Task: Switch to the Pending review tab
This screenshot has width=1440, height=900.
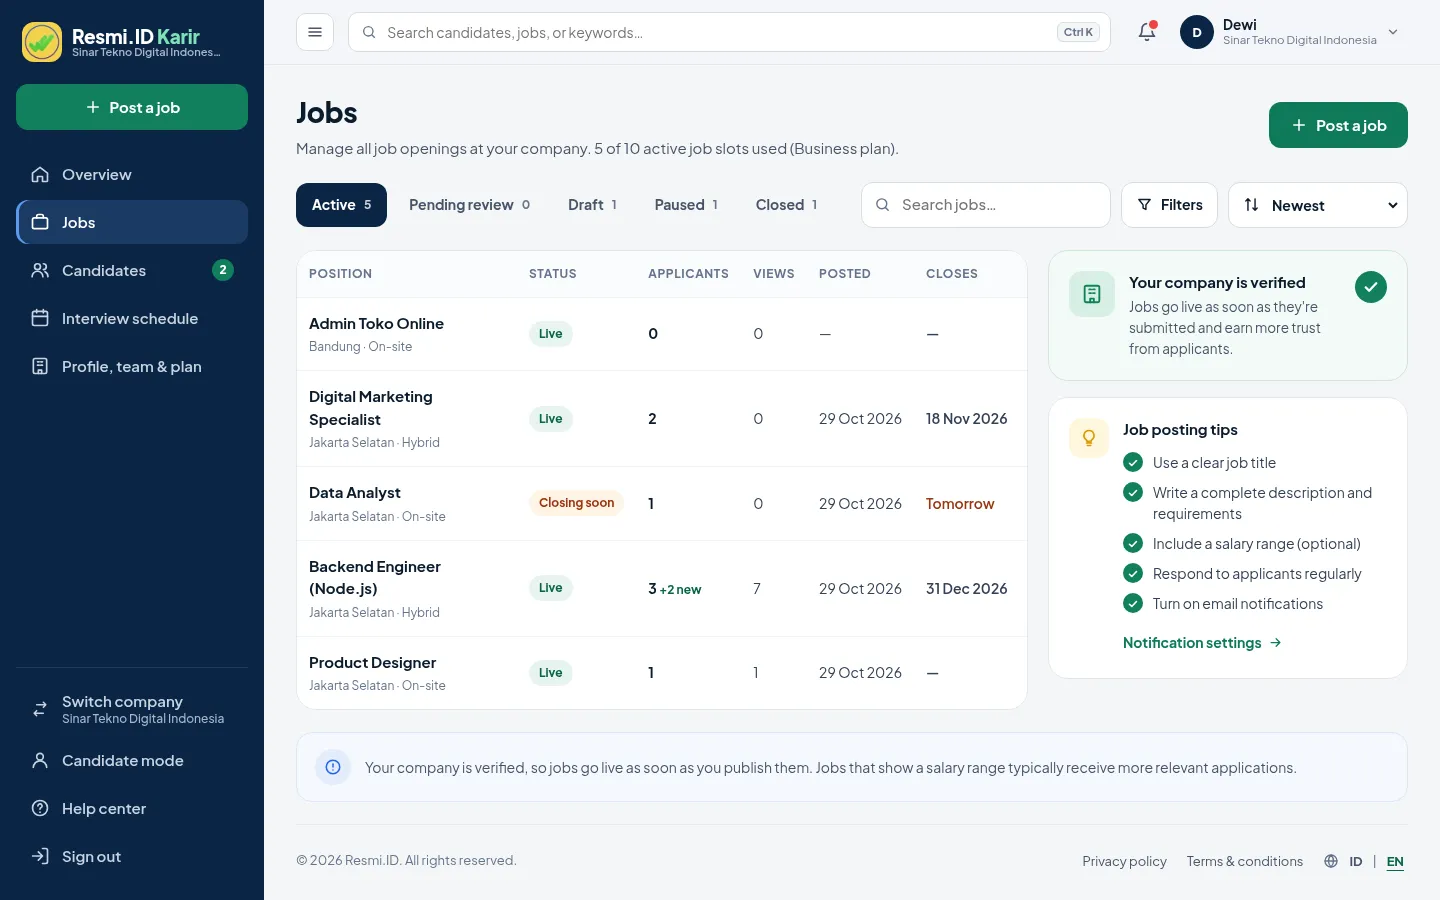Action: pyautogui.click(x=469, y=205)
